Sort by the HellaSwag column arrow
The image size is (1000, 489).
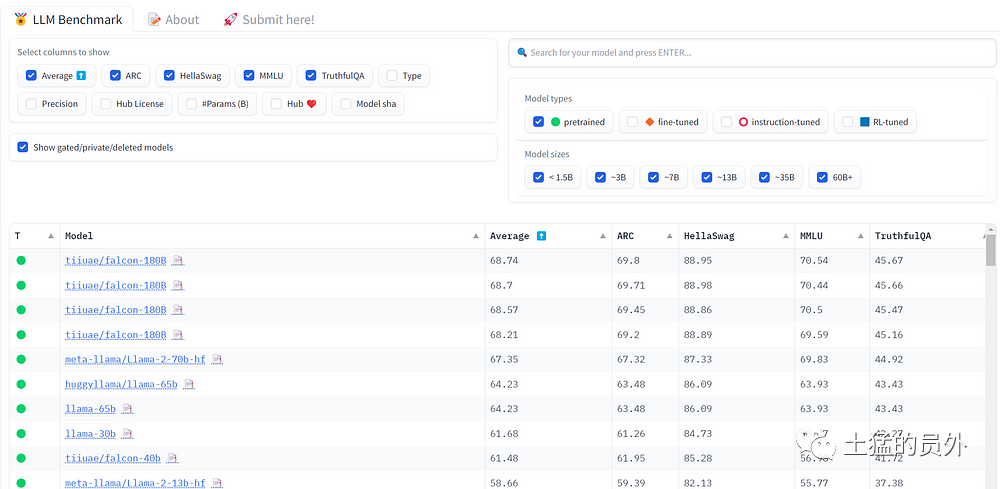pos(786,236)
